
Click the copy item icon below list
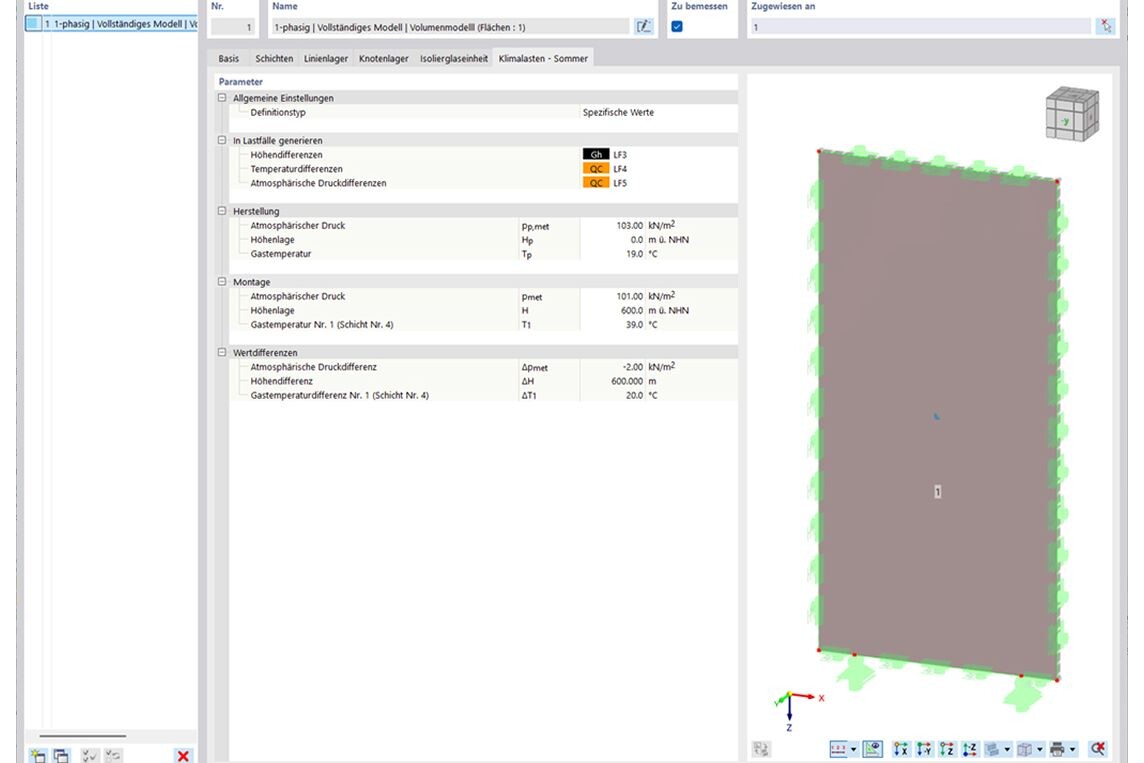(61, 756)
